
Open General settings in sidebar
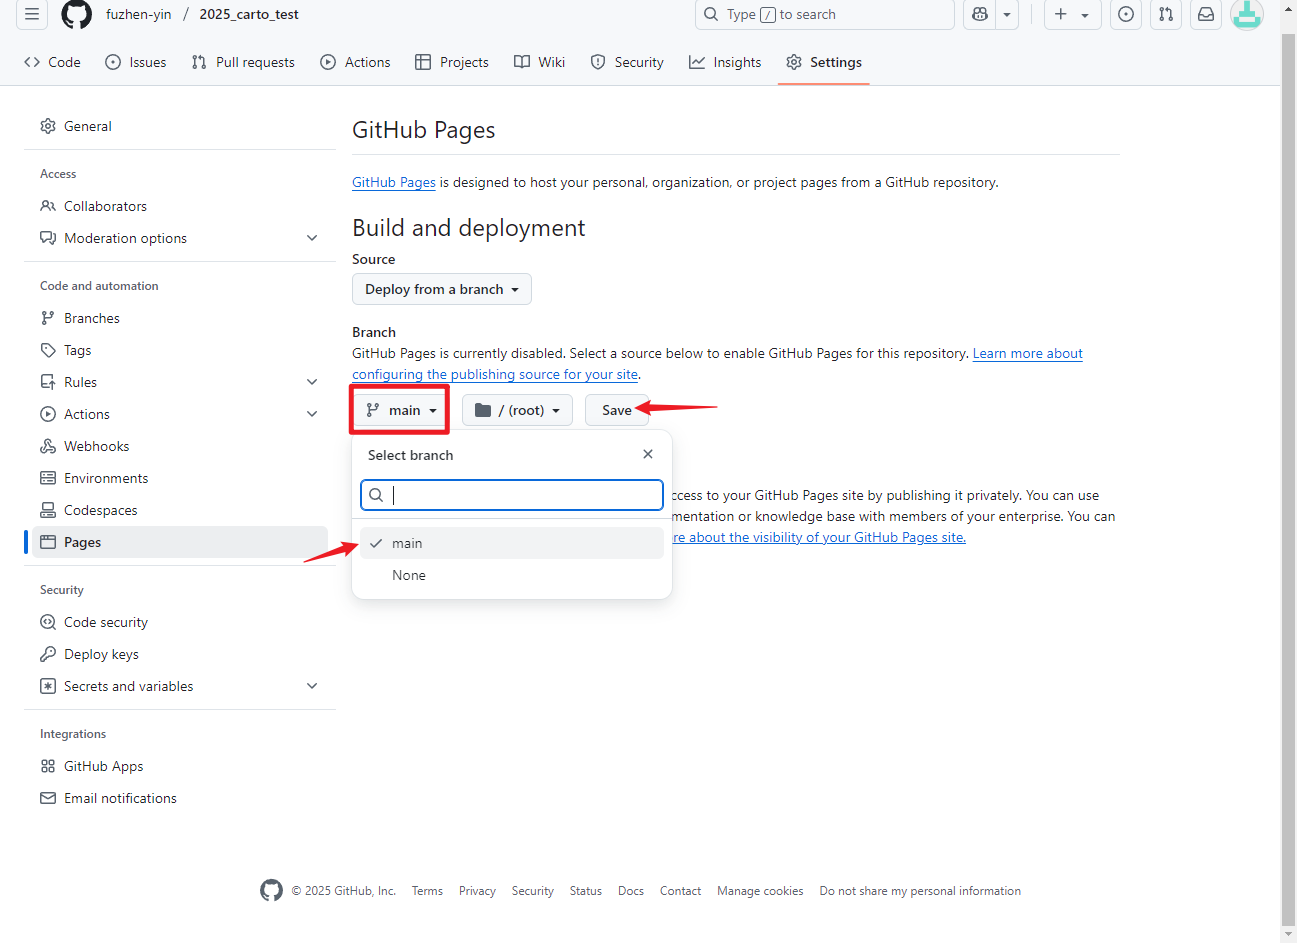coord(180,126)
